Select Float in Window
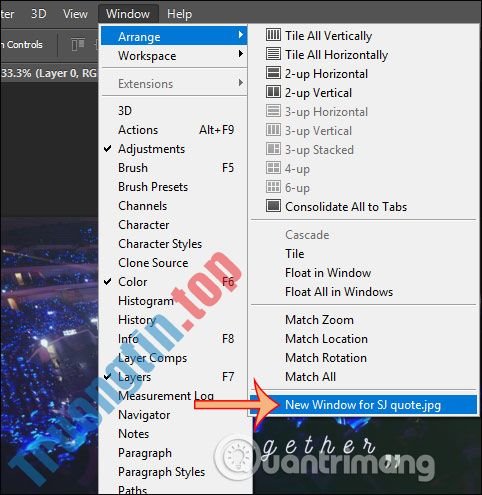This screenshot has width=482, height=495. (328, 273)
